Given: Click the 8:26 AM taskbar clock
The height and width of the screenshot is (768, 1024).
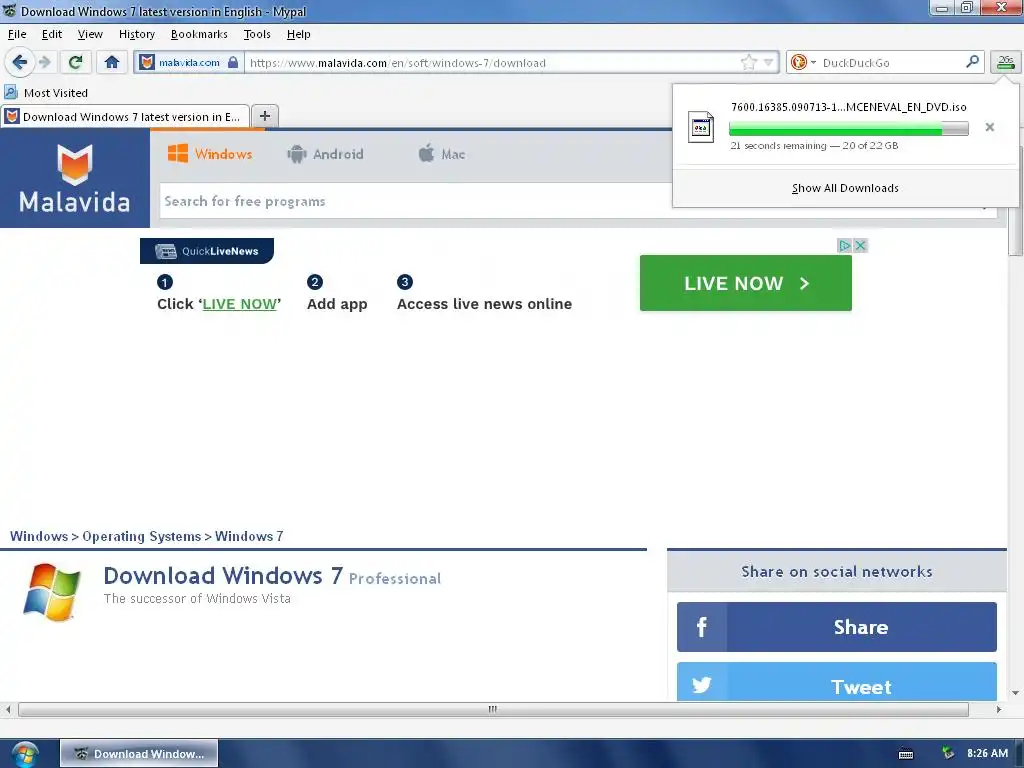Looking at the screenshot, I should click(987, 754).
